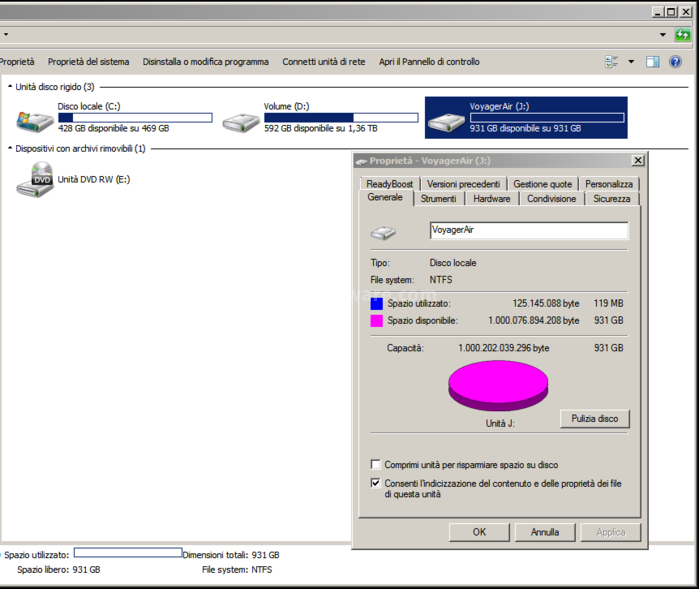Open the dropdown arrow at the address bar's left end

click(6, 34)
